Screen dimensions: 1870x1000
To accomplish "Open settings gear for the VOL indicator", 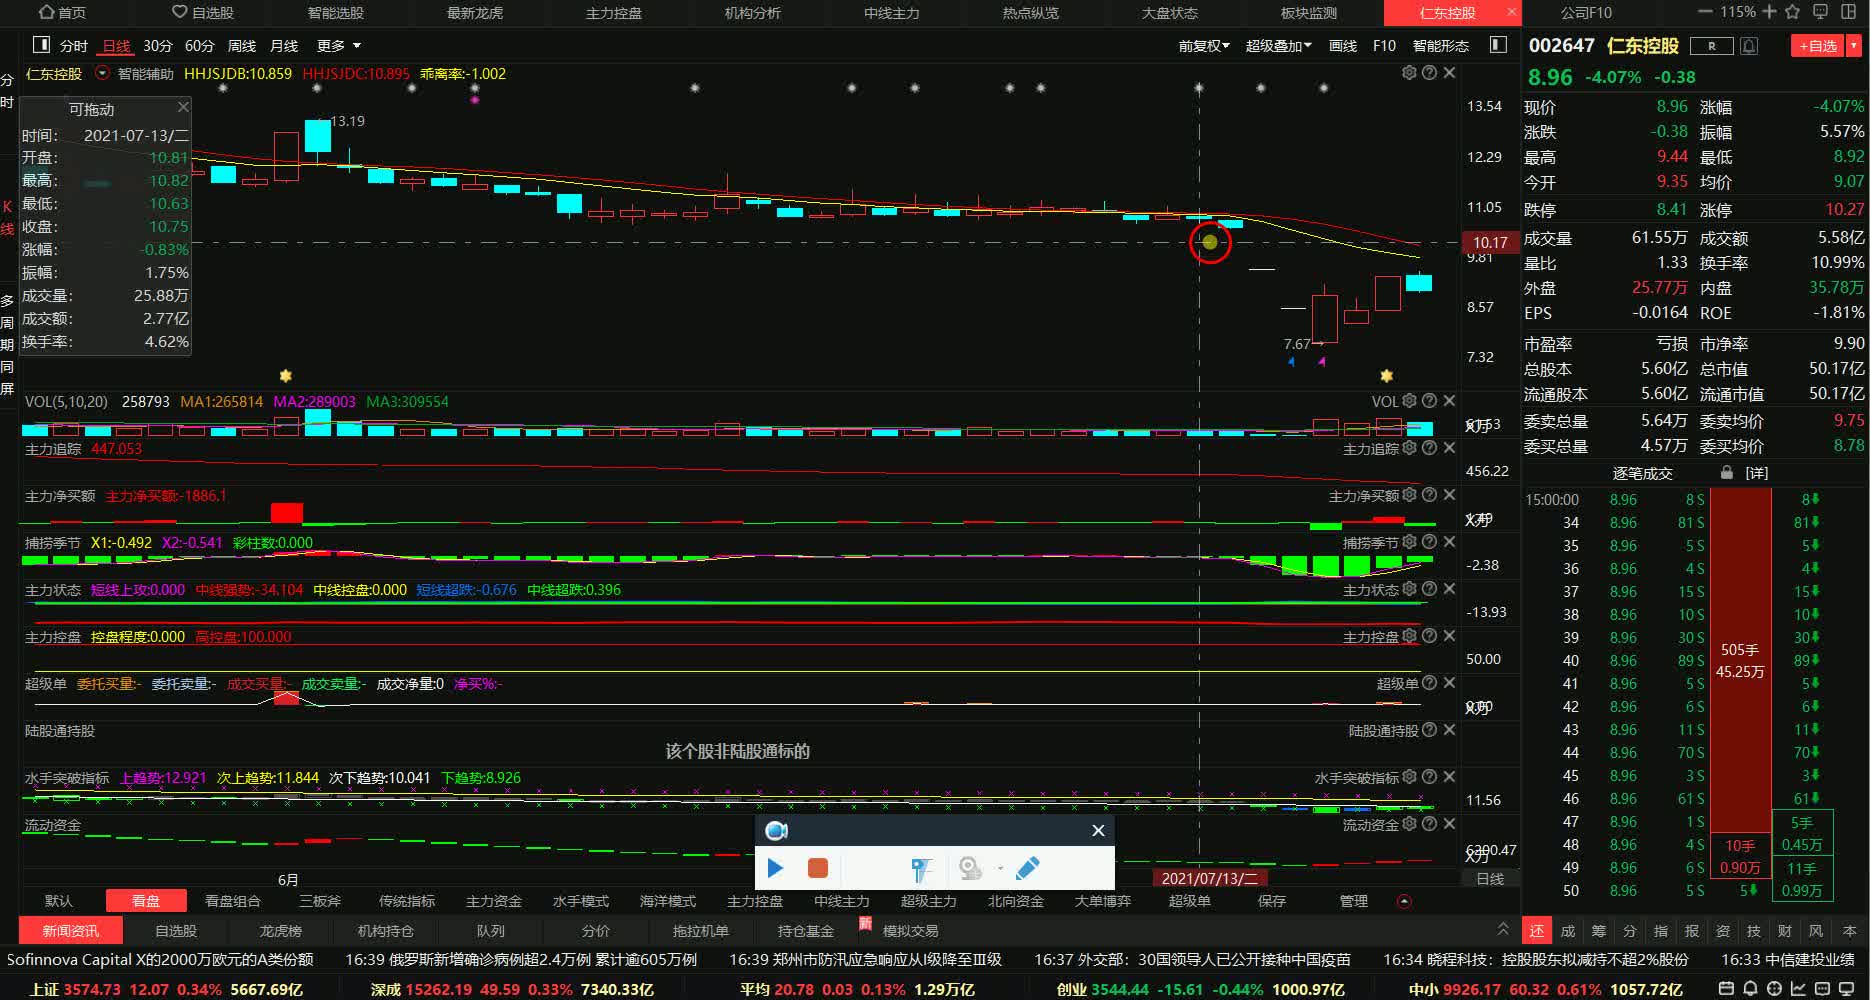I will (1409, 401).
